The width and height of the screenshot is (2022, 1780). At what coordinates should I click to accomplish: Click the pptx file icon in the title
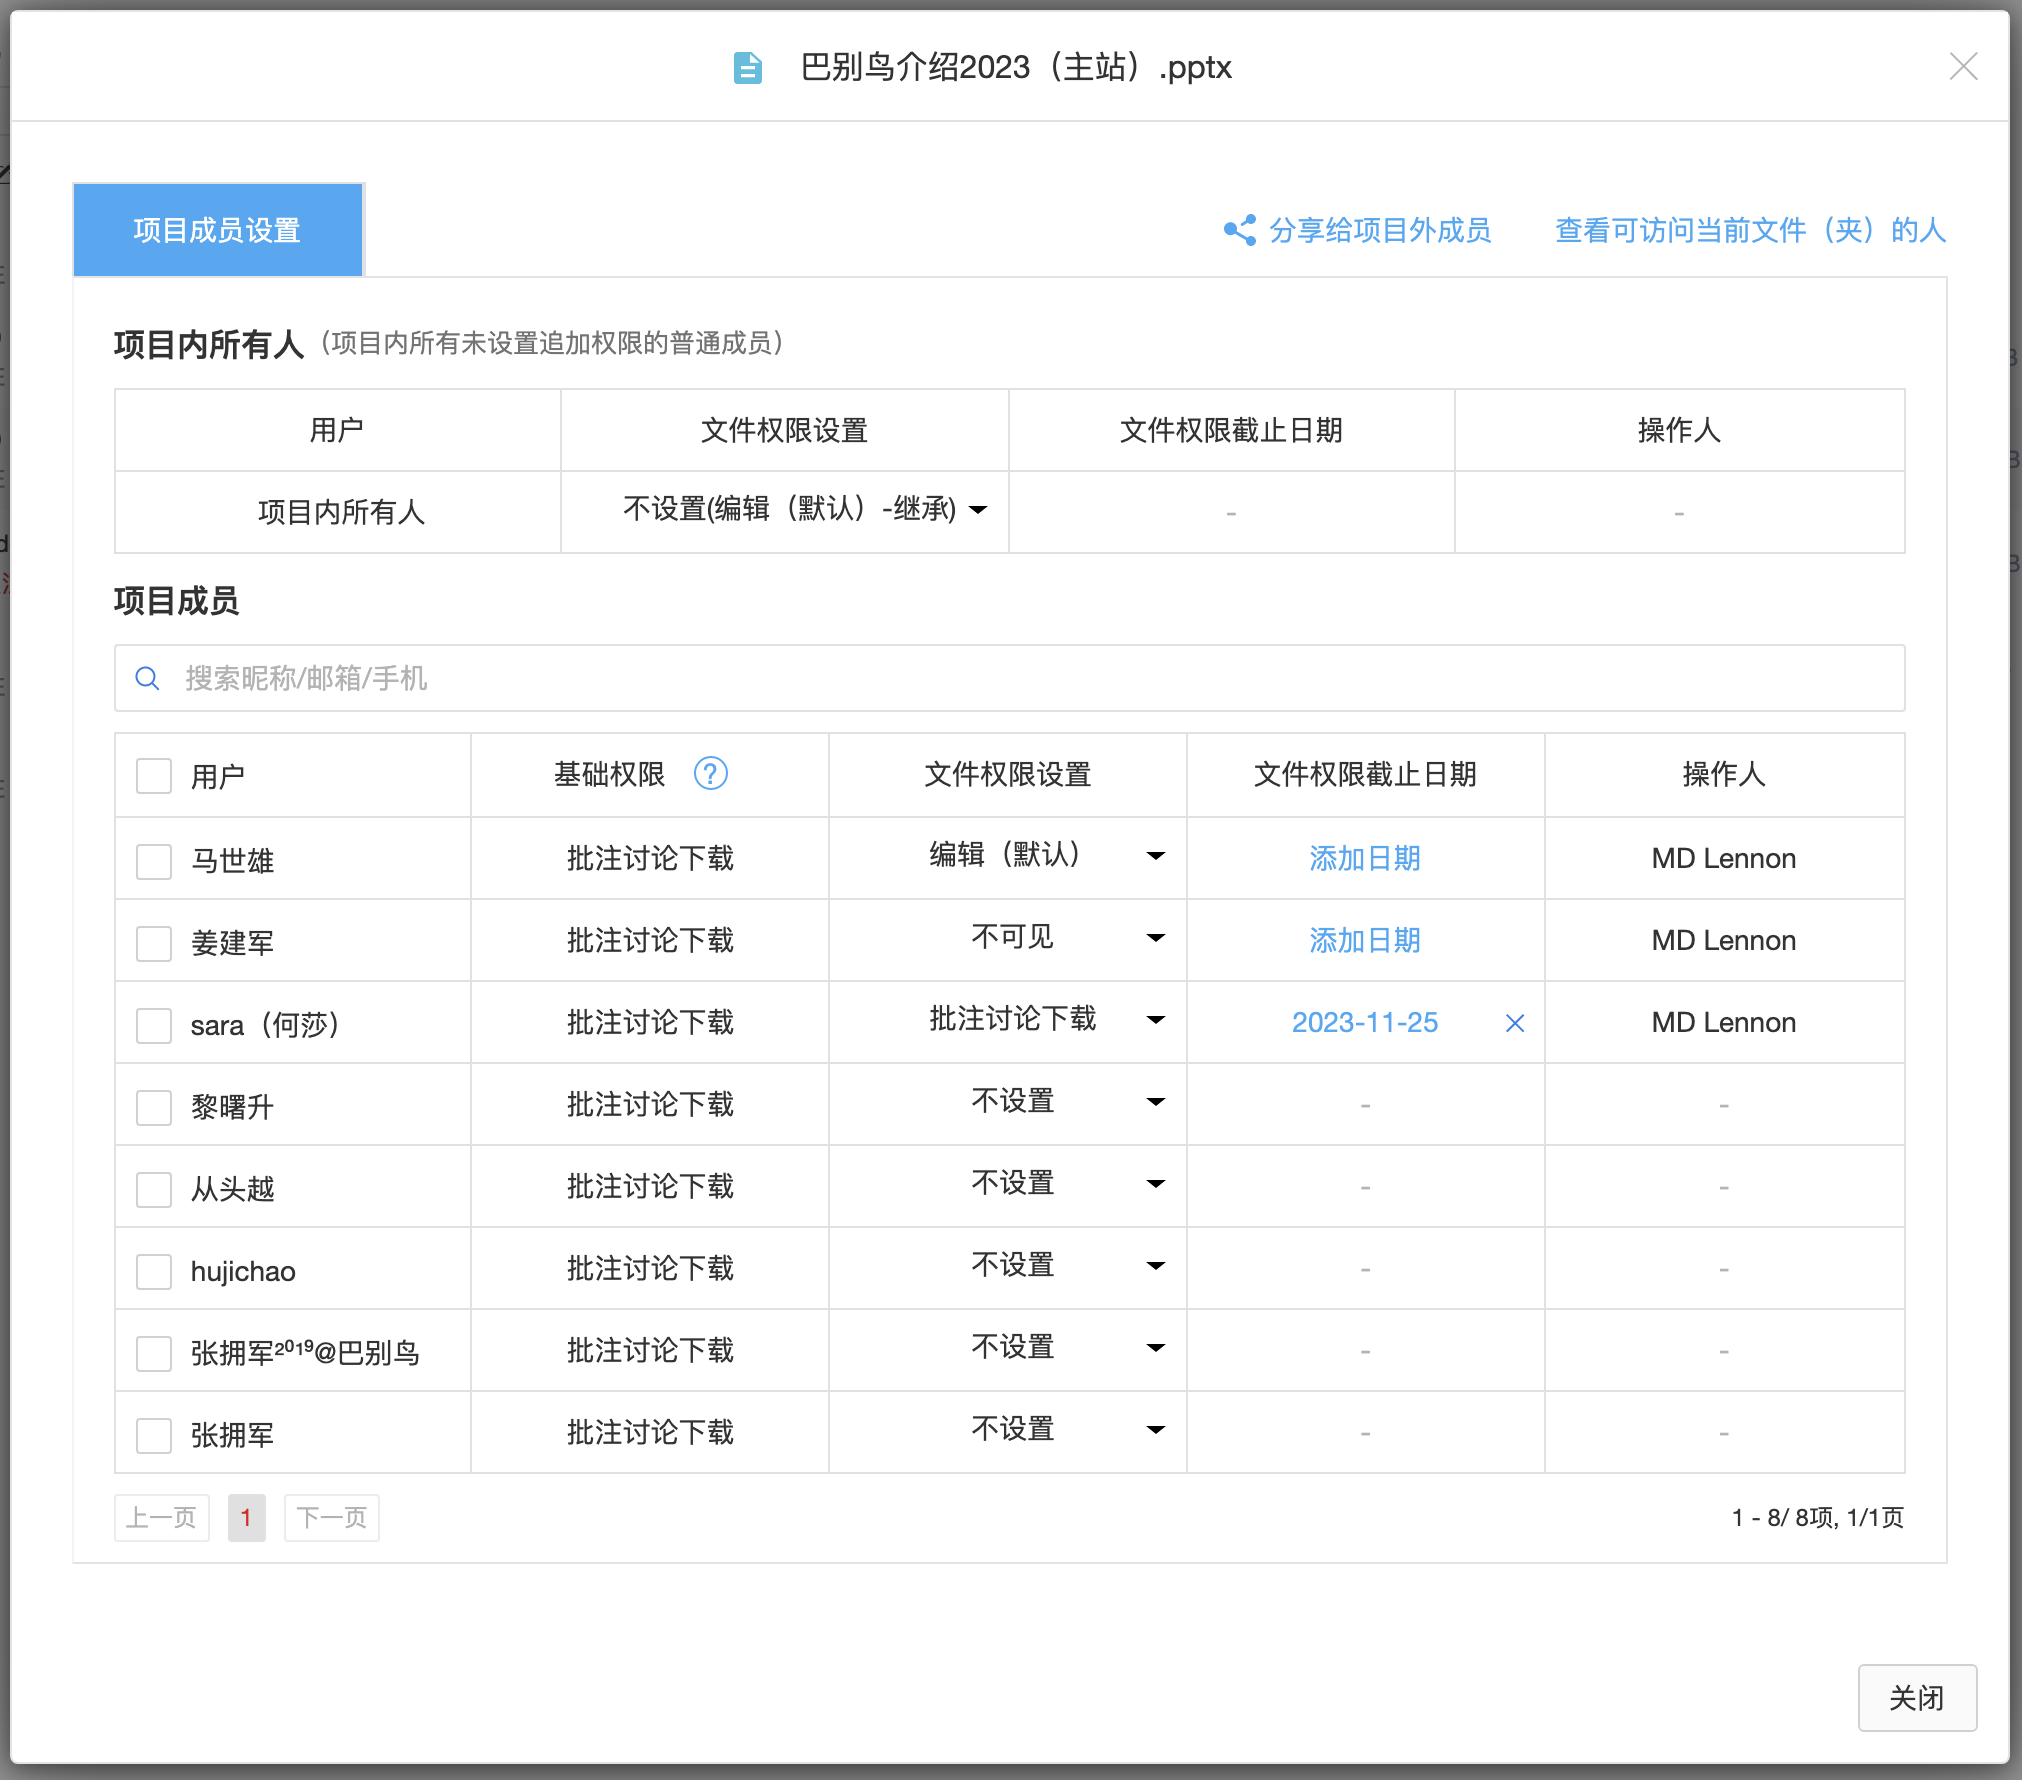[747, 68]
